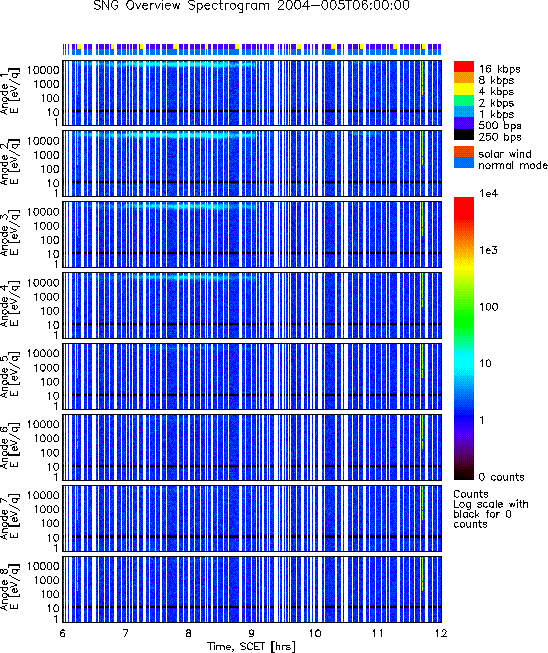Click the 2 kbps green legend swatch
Viewport: 548px width, 653px height.
coord(464,100)
